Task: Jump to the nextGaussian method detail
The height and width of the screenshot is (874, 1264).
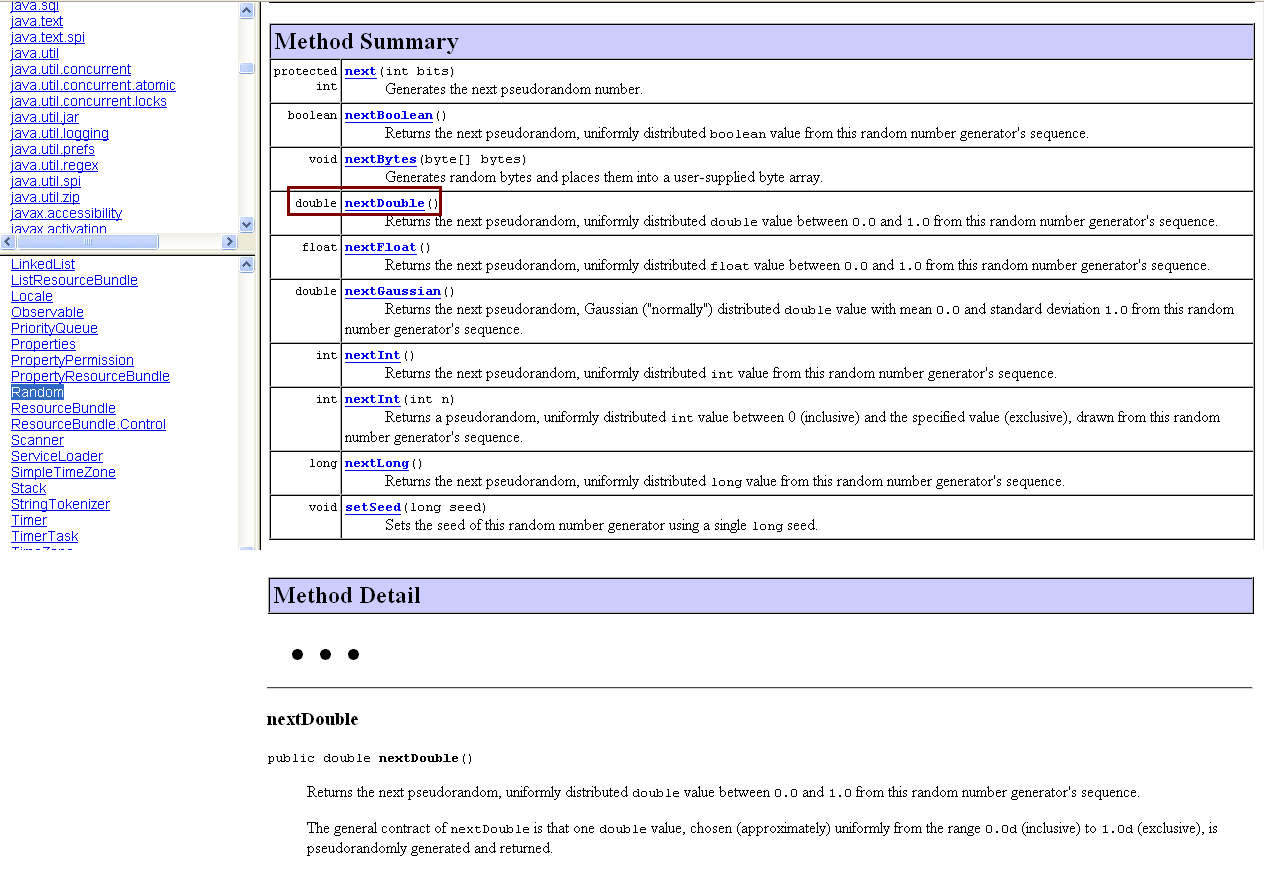Action: pyautogui.click(x=393, y=291)
